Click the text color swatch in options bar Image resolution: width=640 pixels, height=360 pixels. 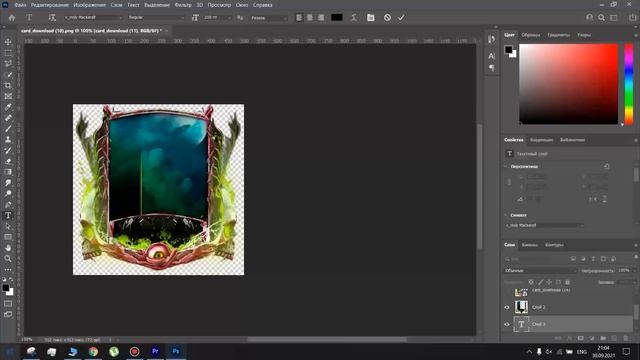click(x=336, y=18)
